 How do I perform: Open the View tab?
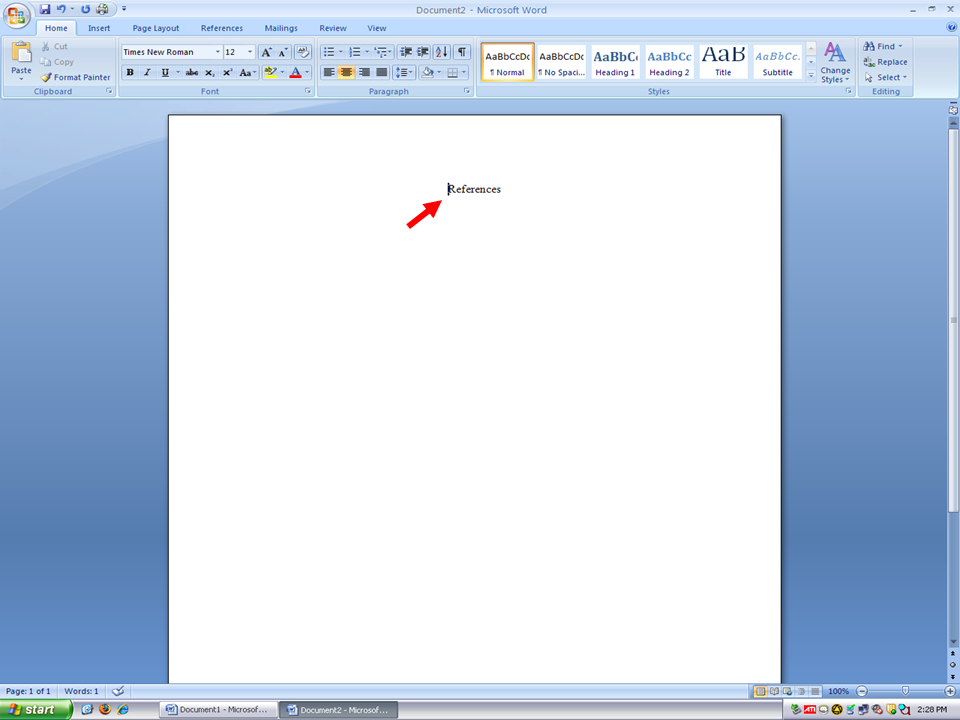coord(377,28)
